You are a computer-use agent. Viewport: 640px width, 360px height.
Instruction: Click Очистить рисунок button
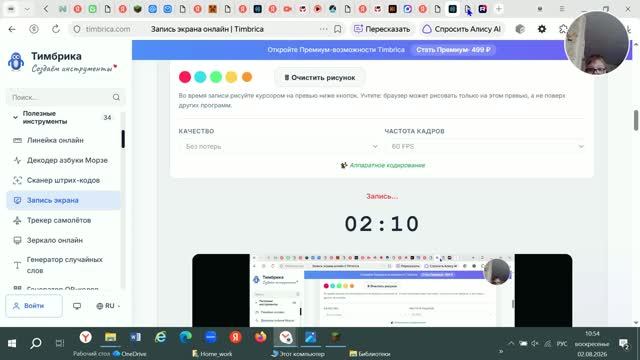(320, 78)
